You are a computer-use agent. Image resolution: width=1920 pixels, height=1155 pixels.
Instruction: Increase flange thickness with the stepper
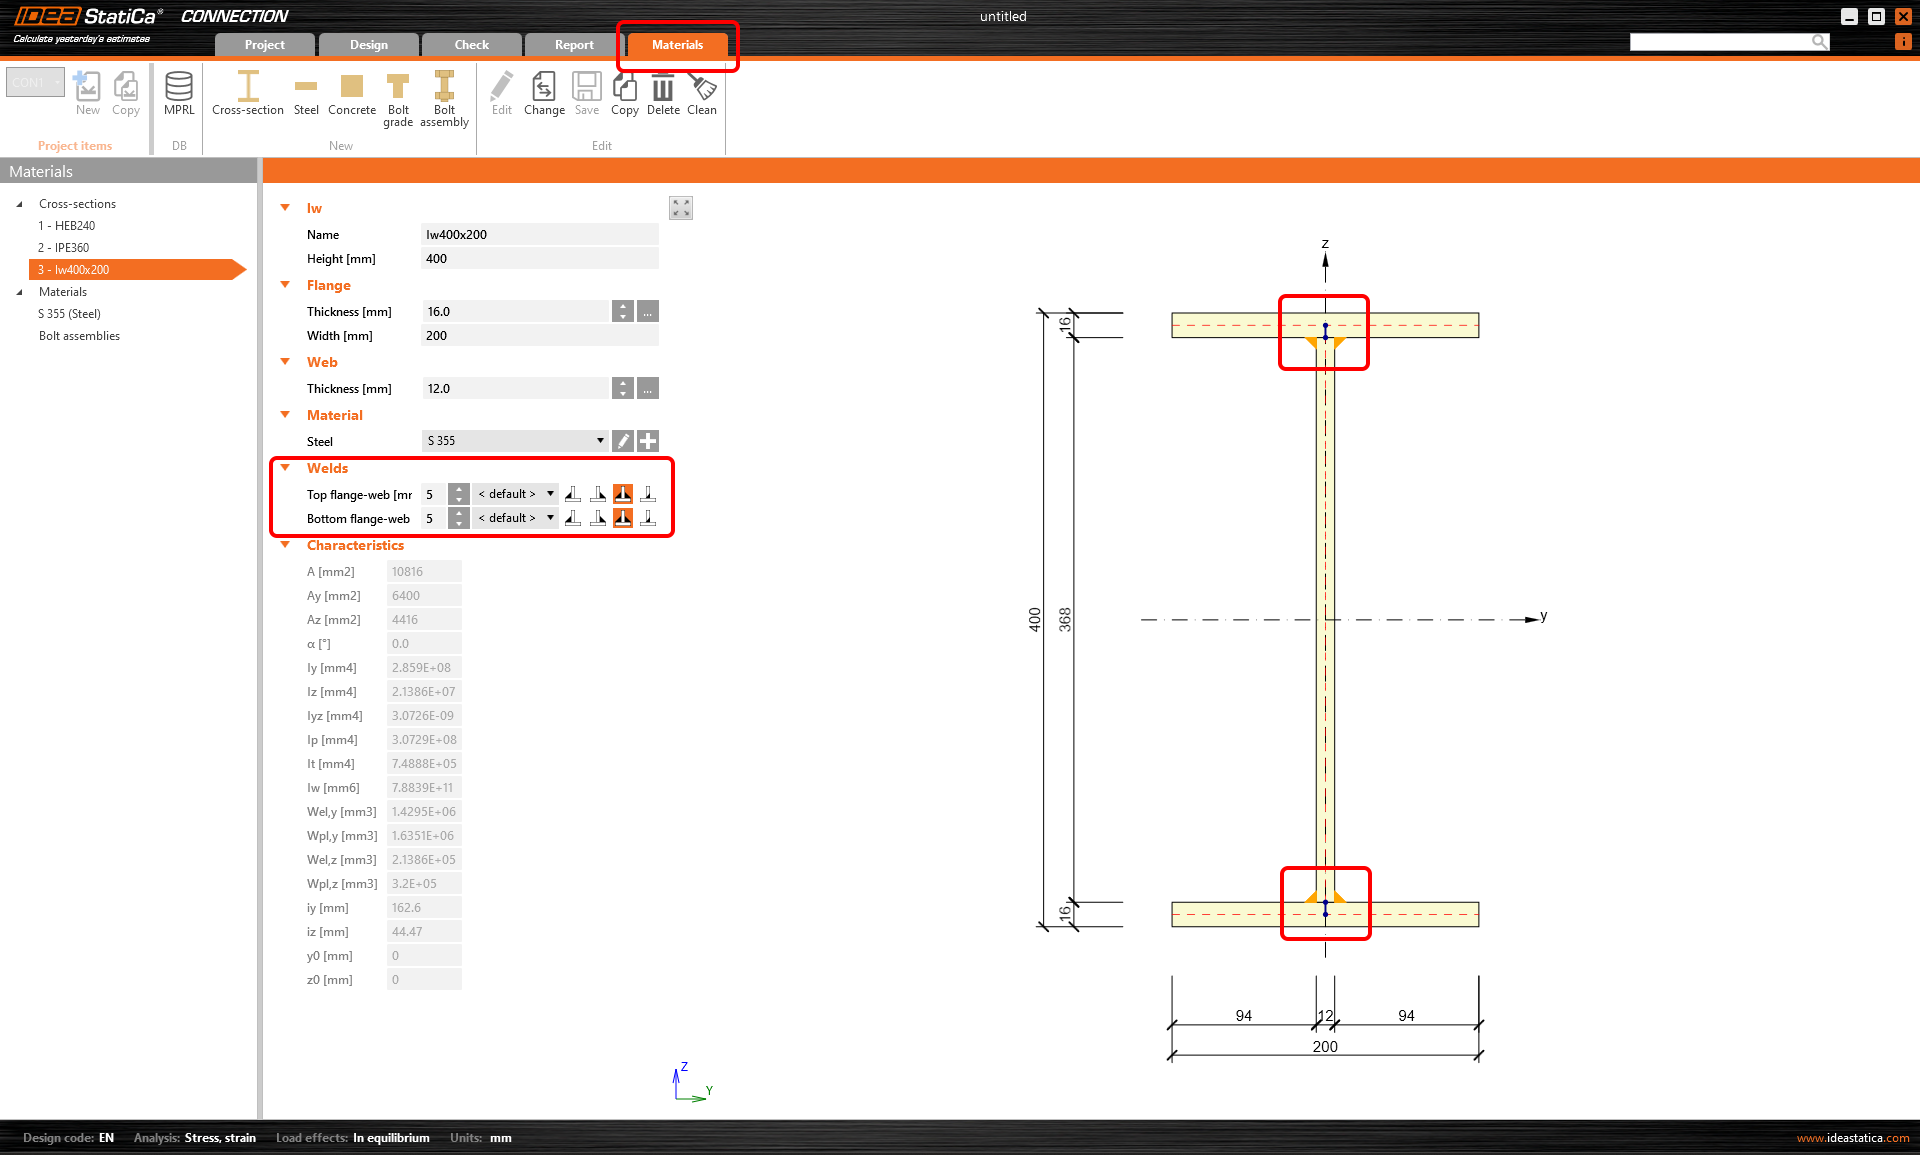(622, 306)
